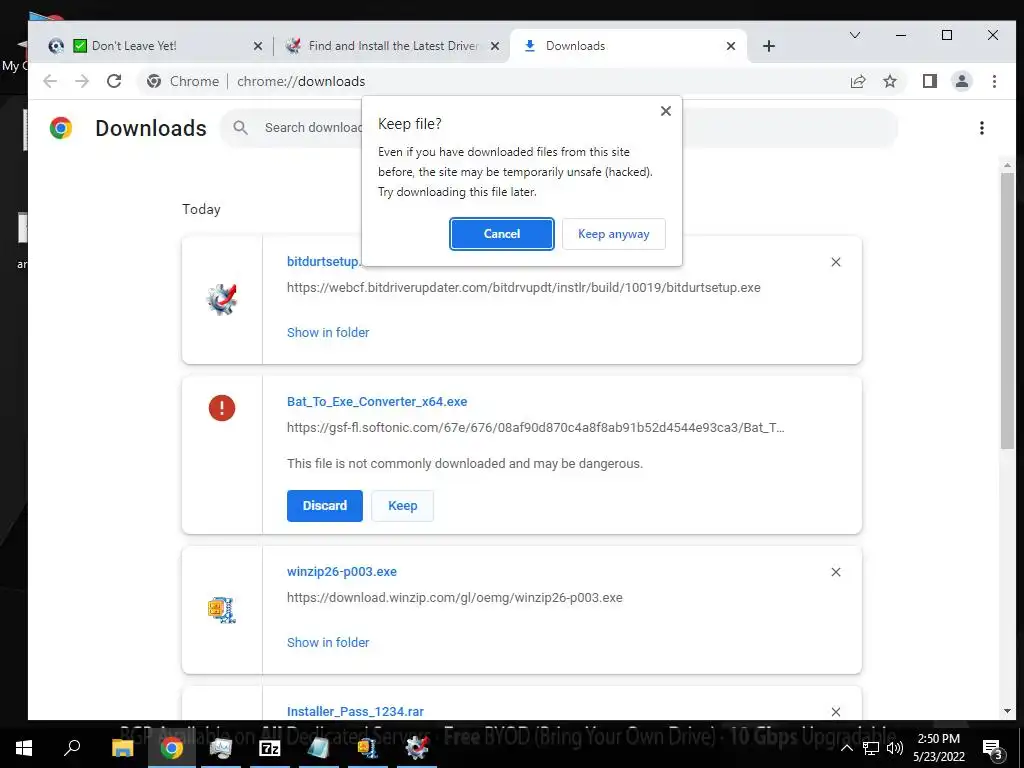Click the search magnifier in Downloads

tap(240, 127)
